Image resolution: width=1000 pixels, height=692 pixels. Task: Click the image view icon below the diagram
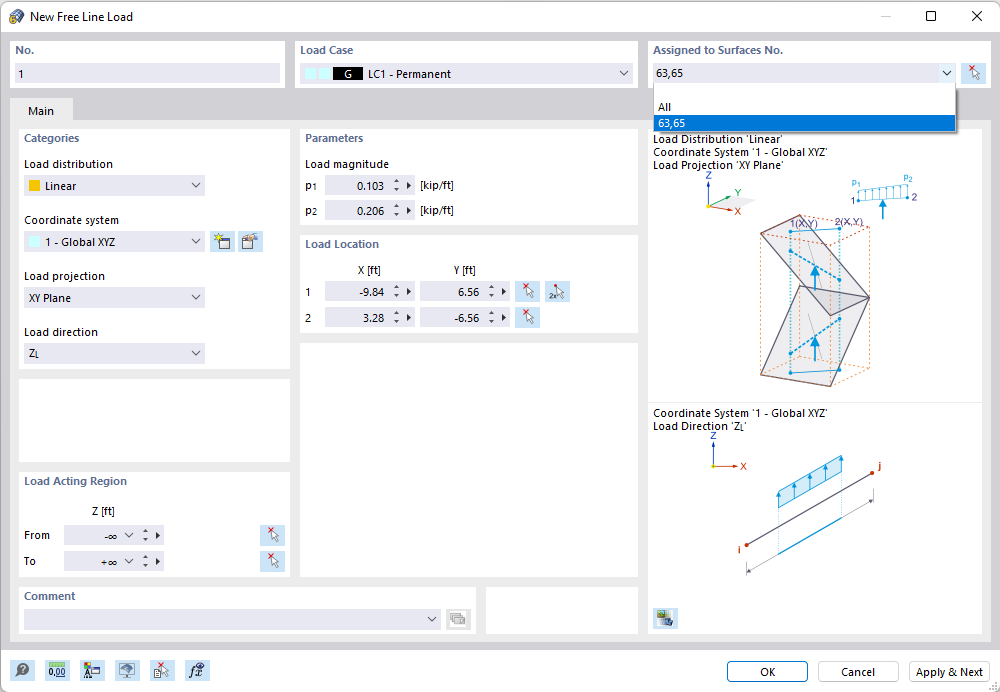[665, 618]
